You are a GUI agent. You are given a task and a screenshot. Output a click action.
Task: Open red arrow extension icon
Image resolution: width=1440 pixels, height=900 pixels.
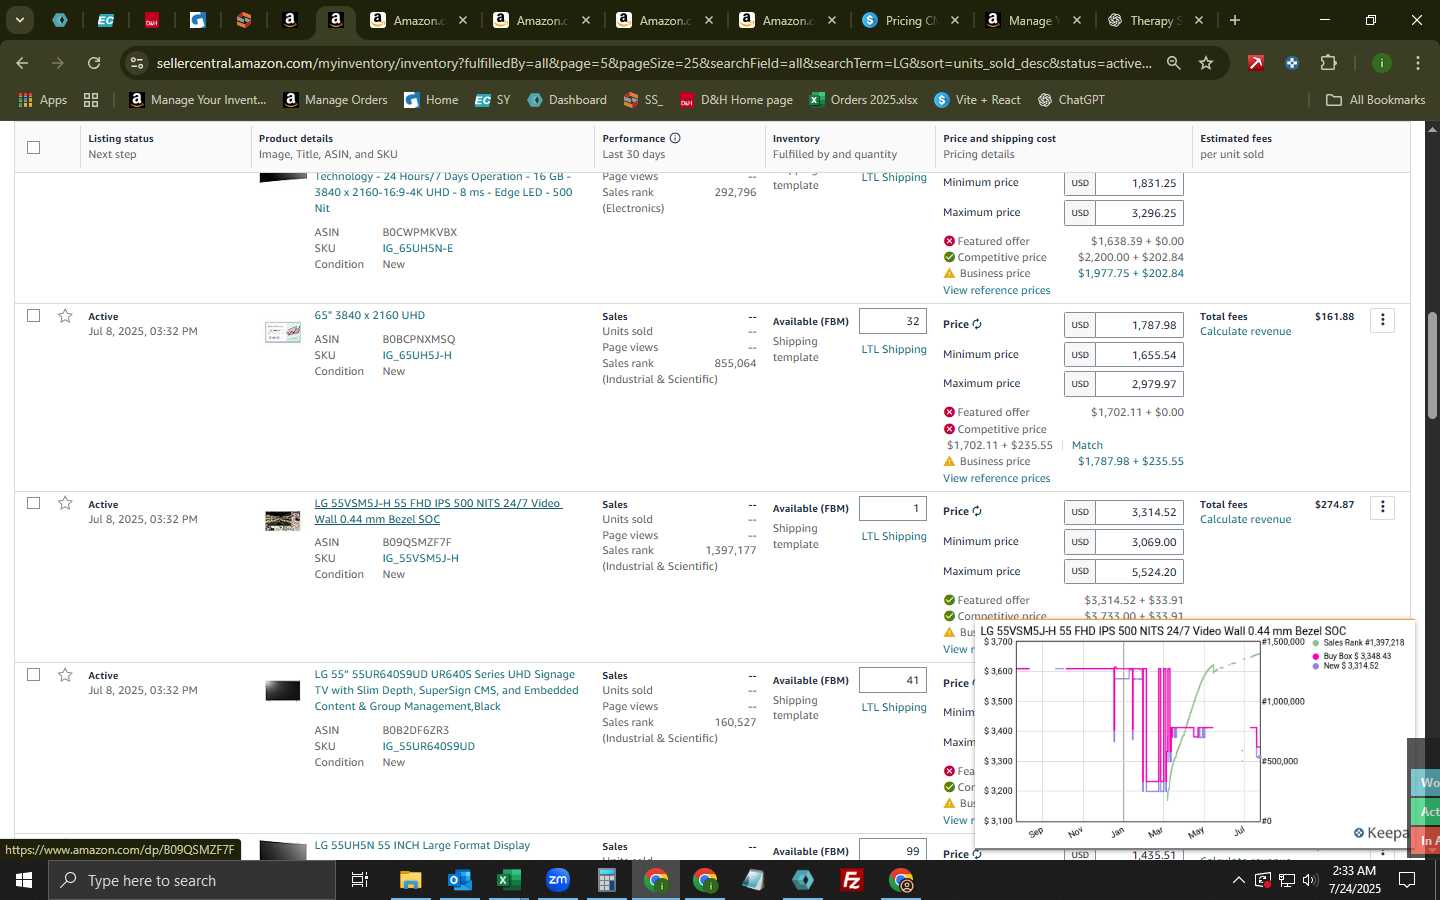pos(1255,63)
